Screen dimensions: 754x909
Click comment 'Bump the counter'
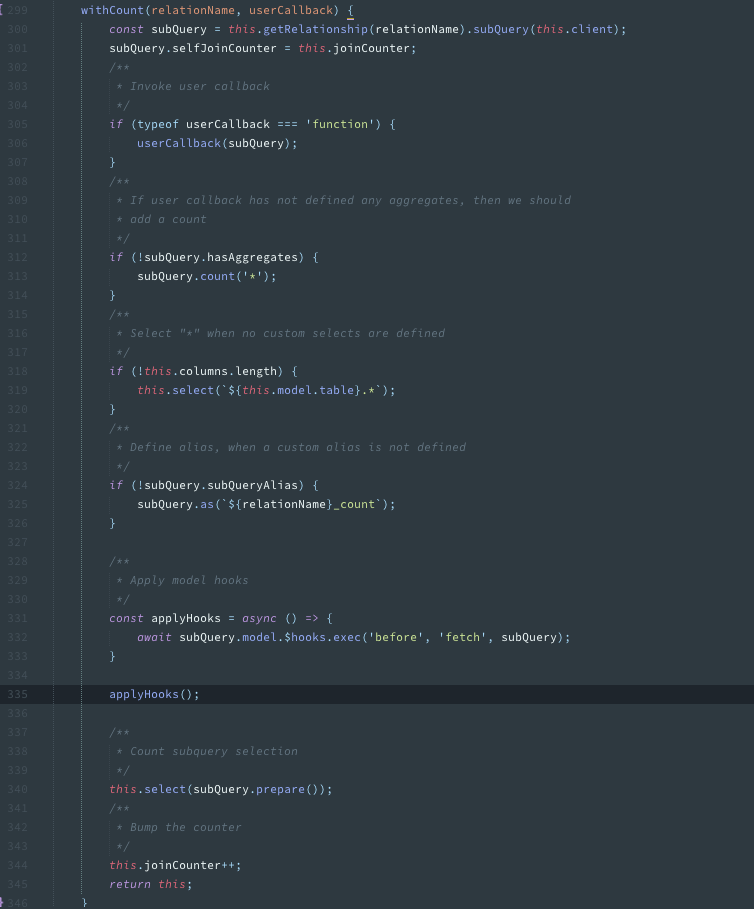point(185,827)
